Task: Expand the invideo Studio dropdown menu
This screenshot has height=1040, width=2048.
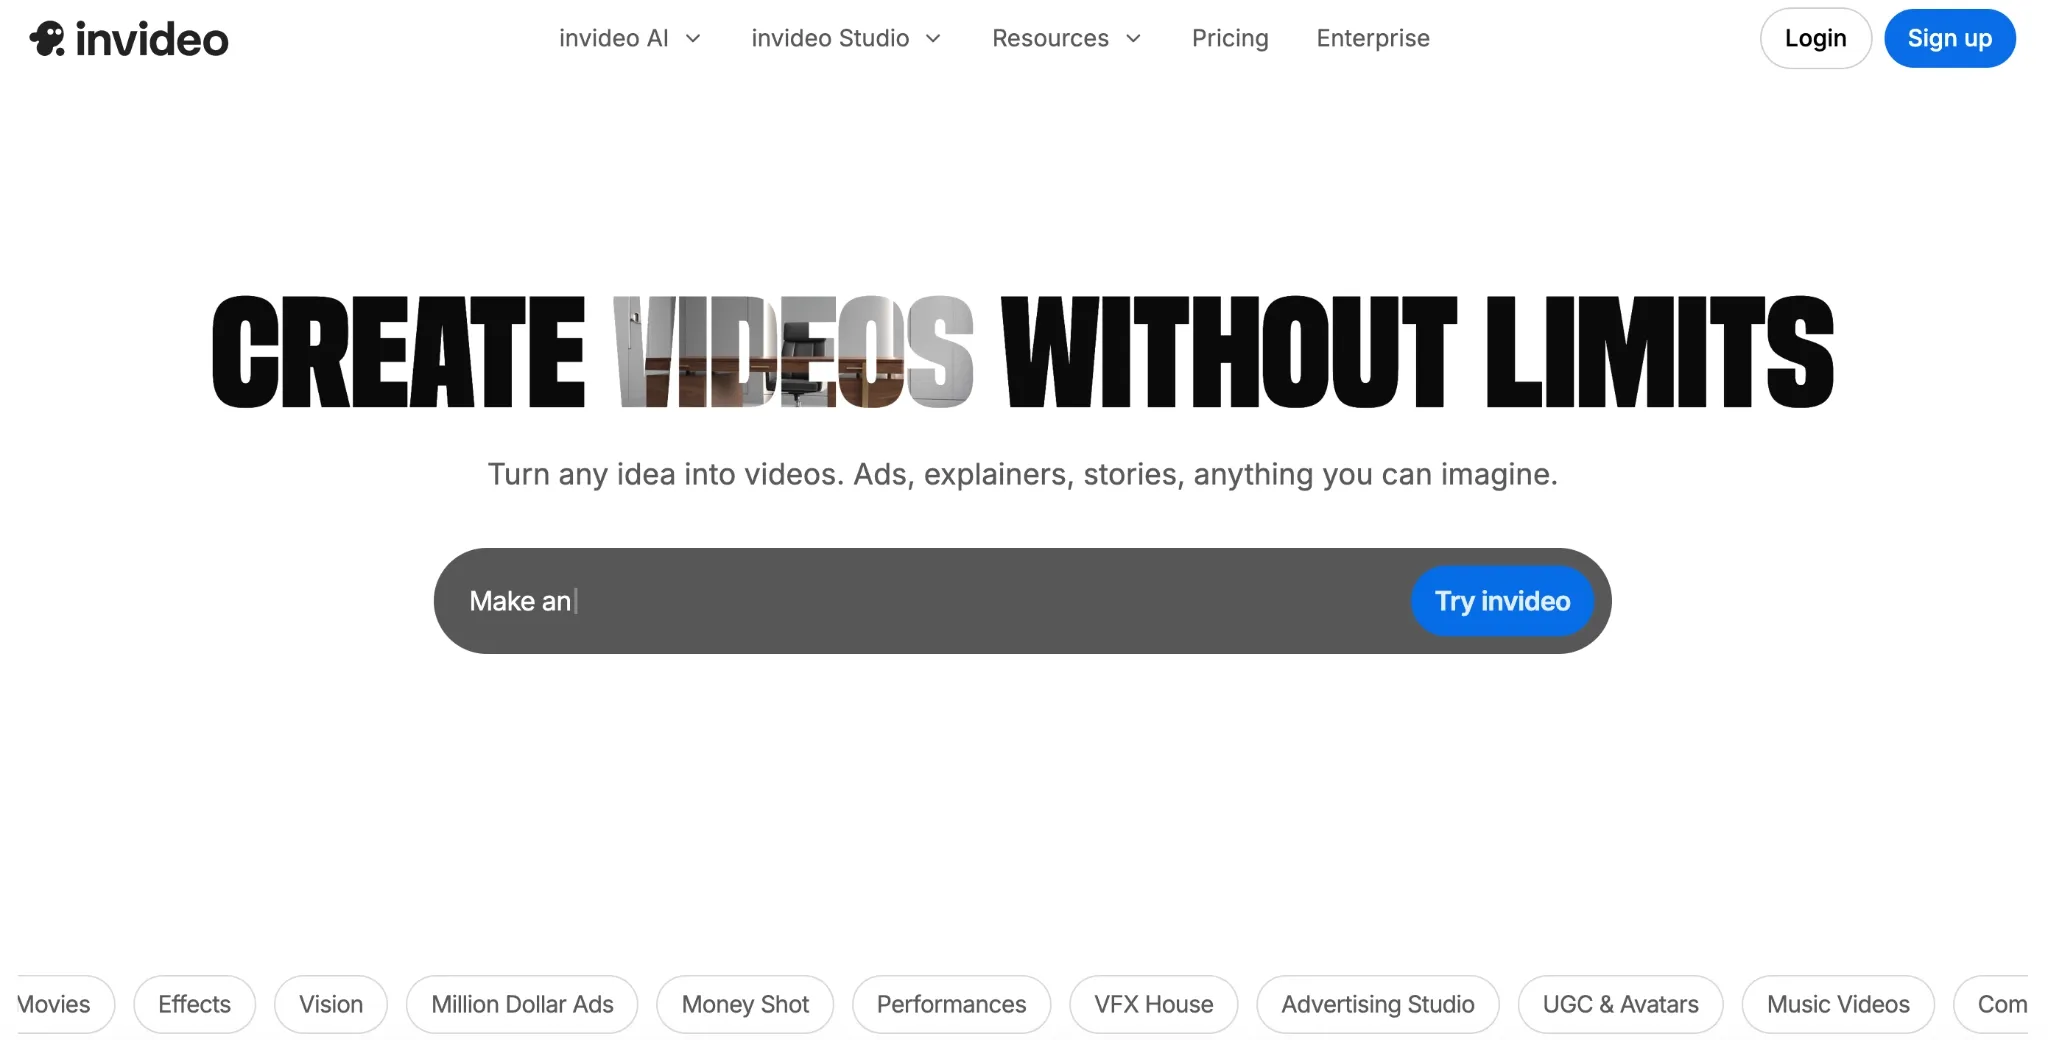Action: coord(846,38)
